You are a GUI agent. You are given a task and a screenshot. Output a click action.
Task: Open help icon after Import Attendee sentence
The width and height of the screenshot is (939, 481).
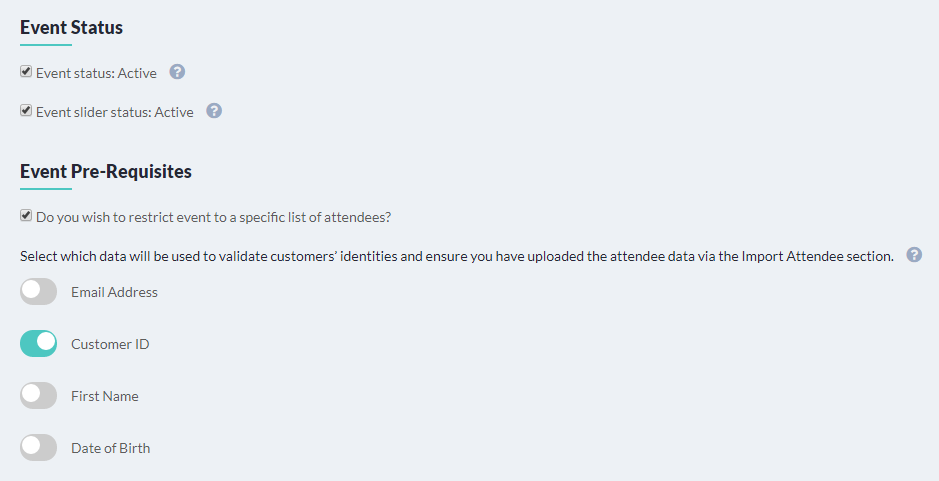coord(914,255)
